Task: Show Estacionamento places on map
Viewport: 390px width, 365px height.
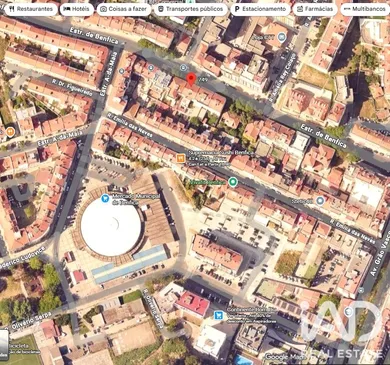Action: [260, 9]
